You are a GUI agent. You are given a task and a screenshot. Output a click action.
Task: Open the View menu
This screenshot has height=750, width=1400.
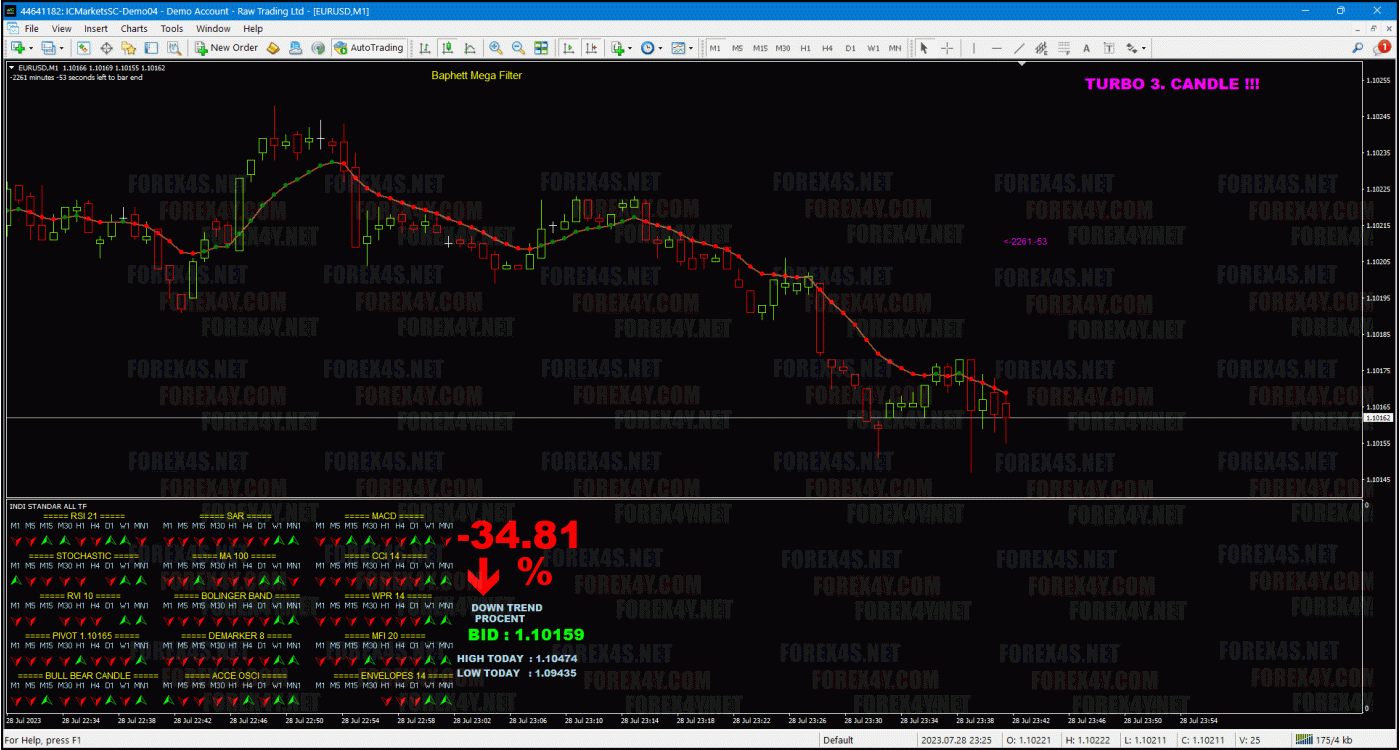pyautogui.click(x=61, y=29)
